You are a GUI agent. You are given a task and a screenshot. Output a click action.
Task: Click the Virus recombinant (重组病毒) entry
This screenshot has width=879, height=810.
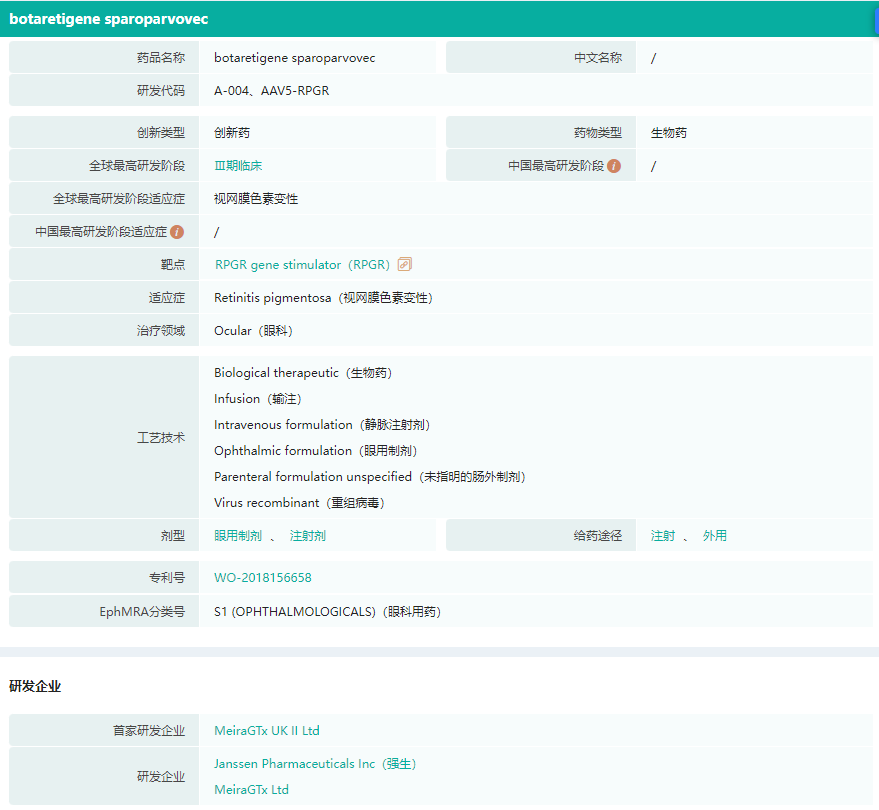pyautogui.click(x=299, y=503)
